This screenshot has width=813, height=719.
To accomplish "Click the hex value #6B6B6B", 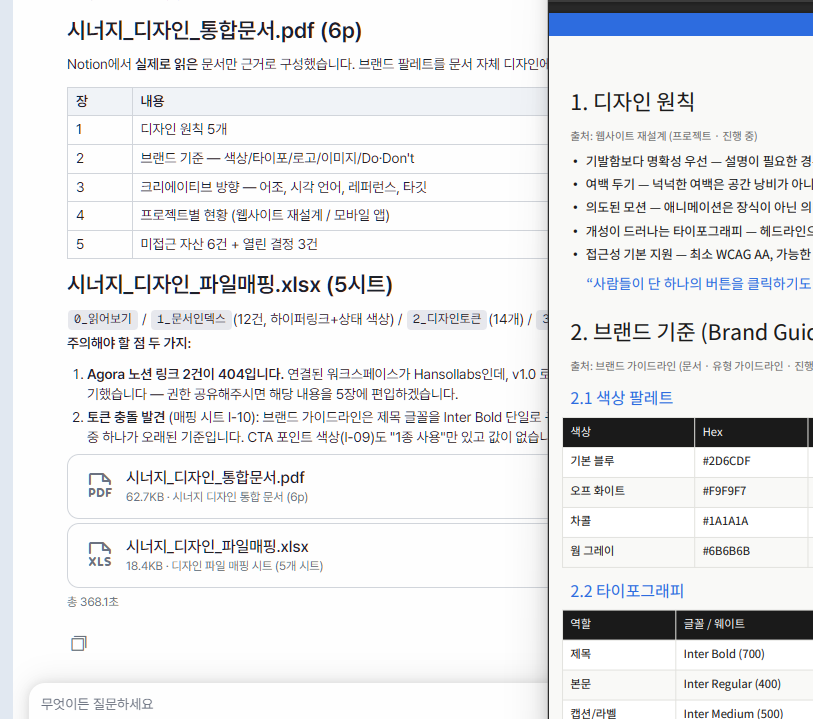I will pyautogui.click(x=726, y=551).
